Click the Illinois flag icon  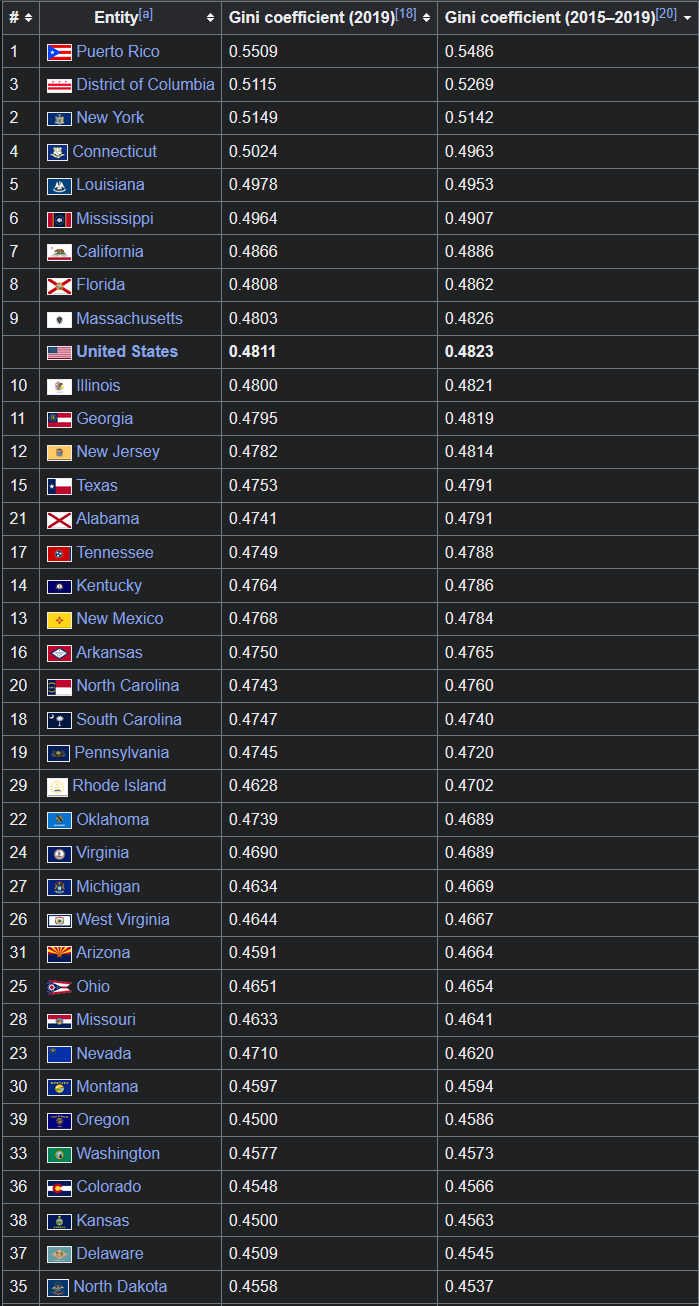[x=59, y=386]
